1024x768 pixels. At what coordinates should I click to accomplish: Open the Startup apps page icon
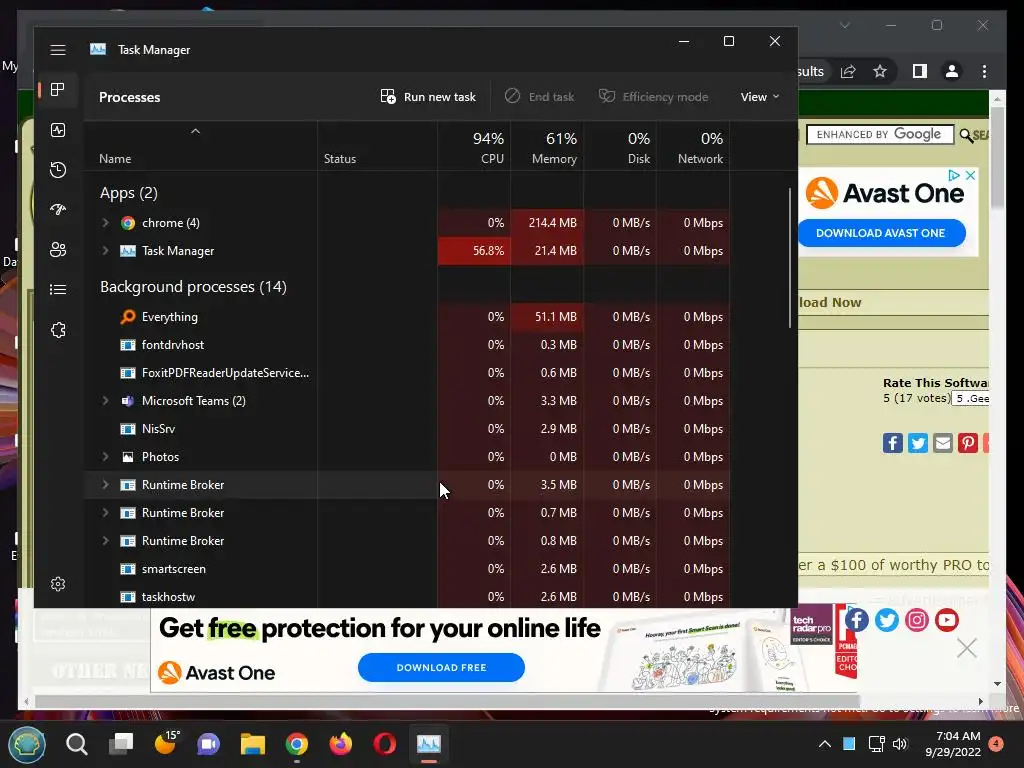point(58,210)
